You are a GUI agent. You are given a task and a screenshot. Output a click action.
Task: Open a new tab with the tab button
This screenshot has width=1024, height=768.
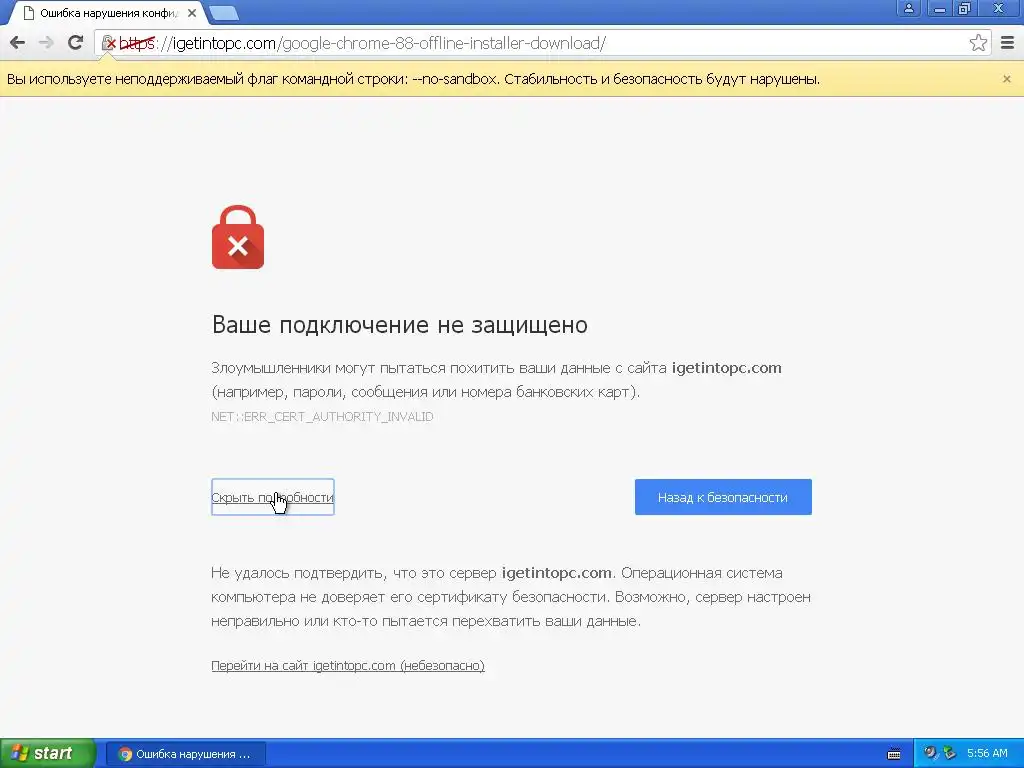pyautogui.click(x=224, y=13)
